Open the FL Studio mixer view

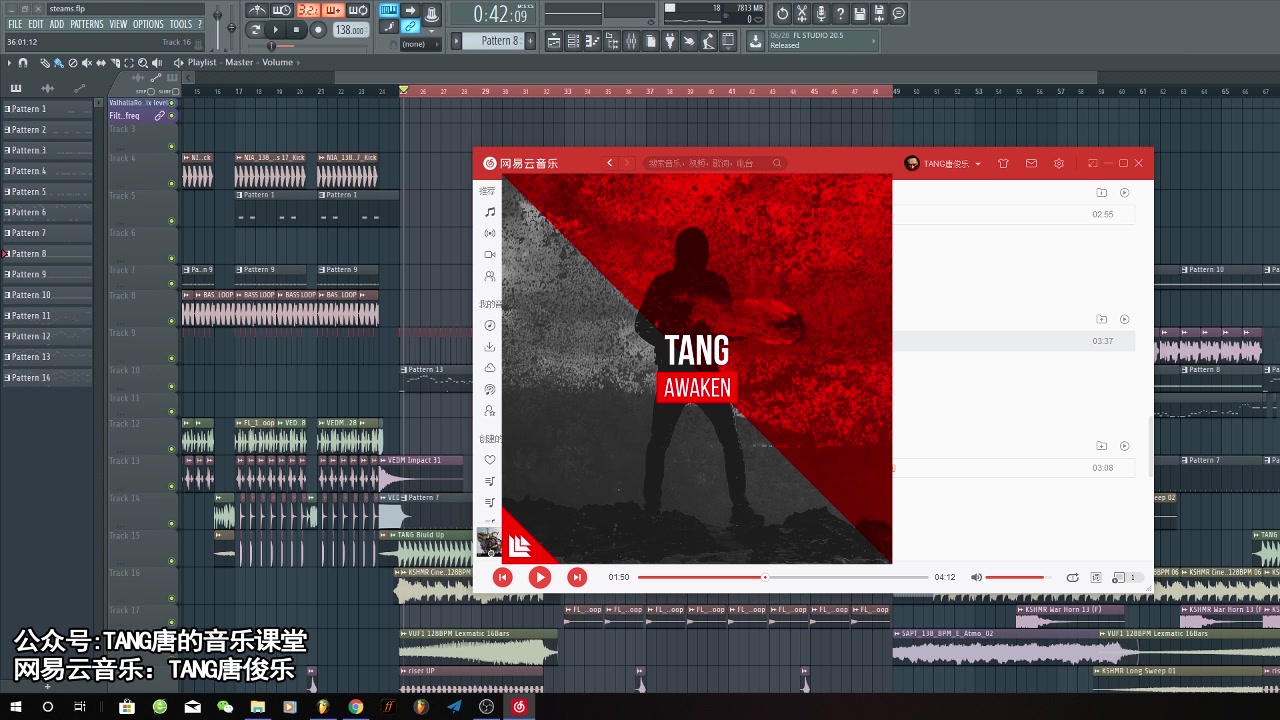pos(631,41)
